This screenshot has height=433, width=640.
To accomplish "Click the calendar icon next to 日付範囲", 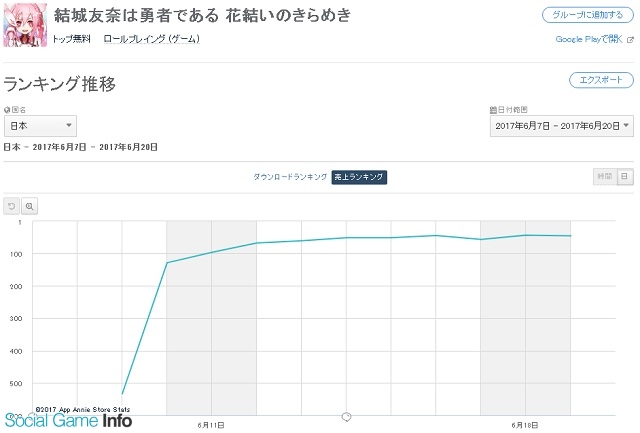I will tap(493, 109).
